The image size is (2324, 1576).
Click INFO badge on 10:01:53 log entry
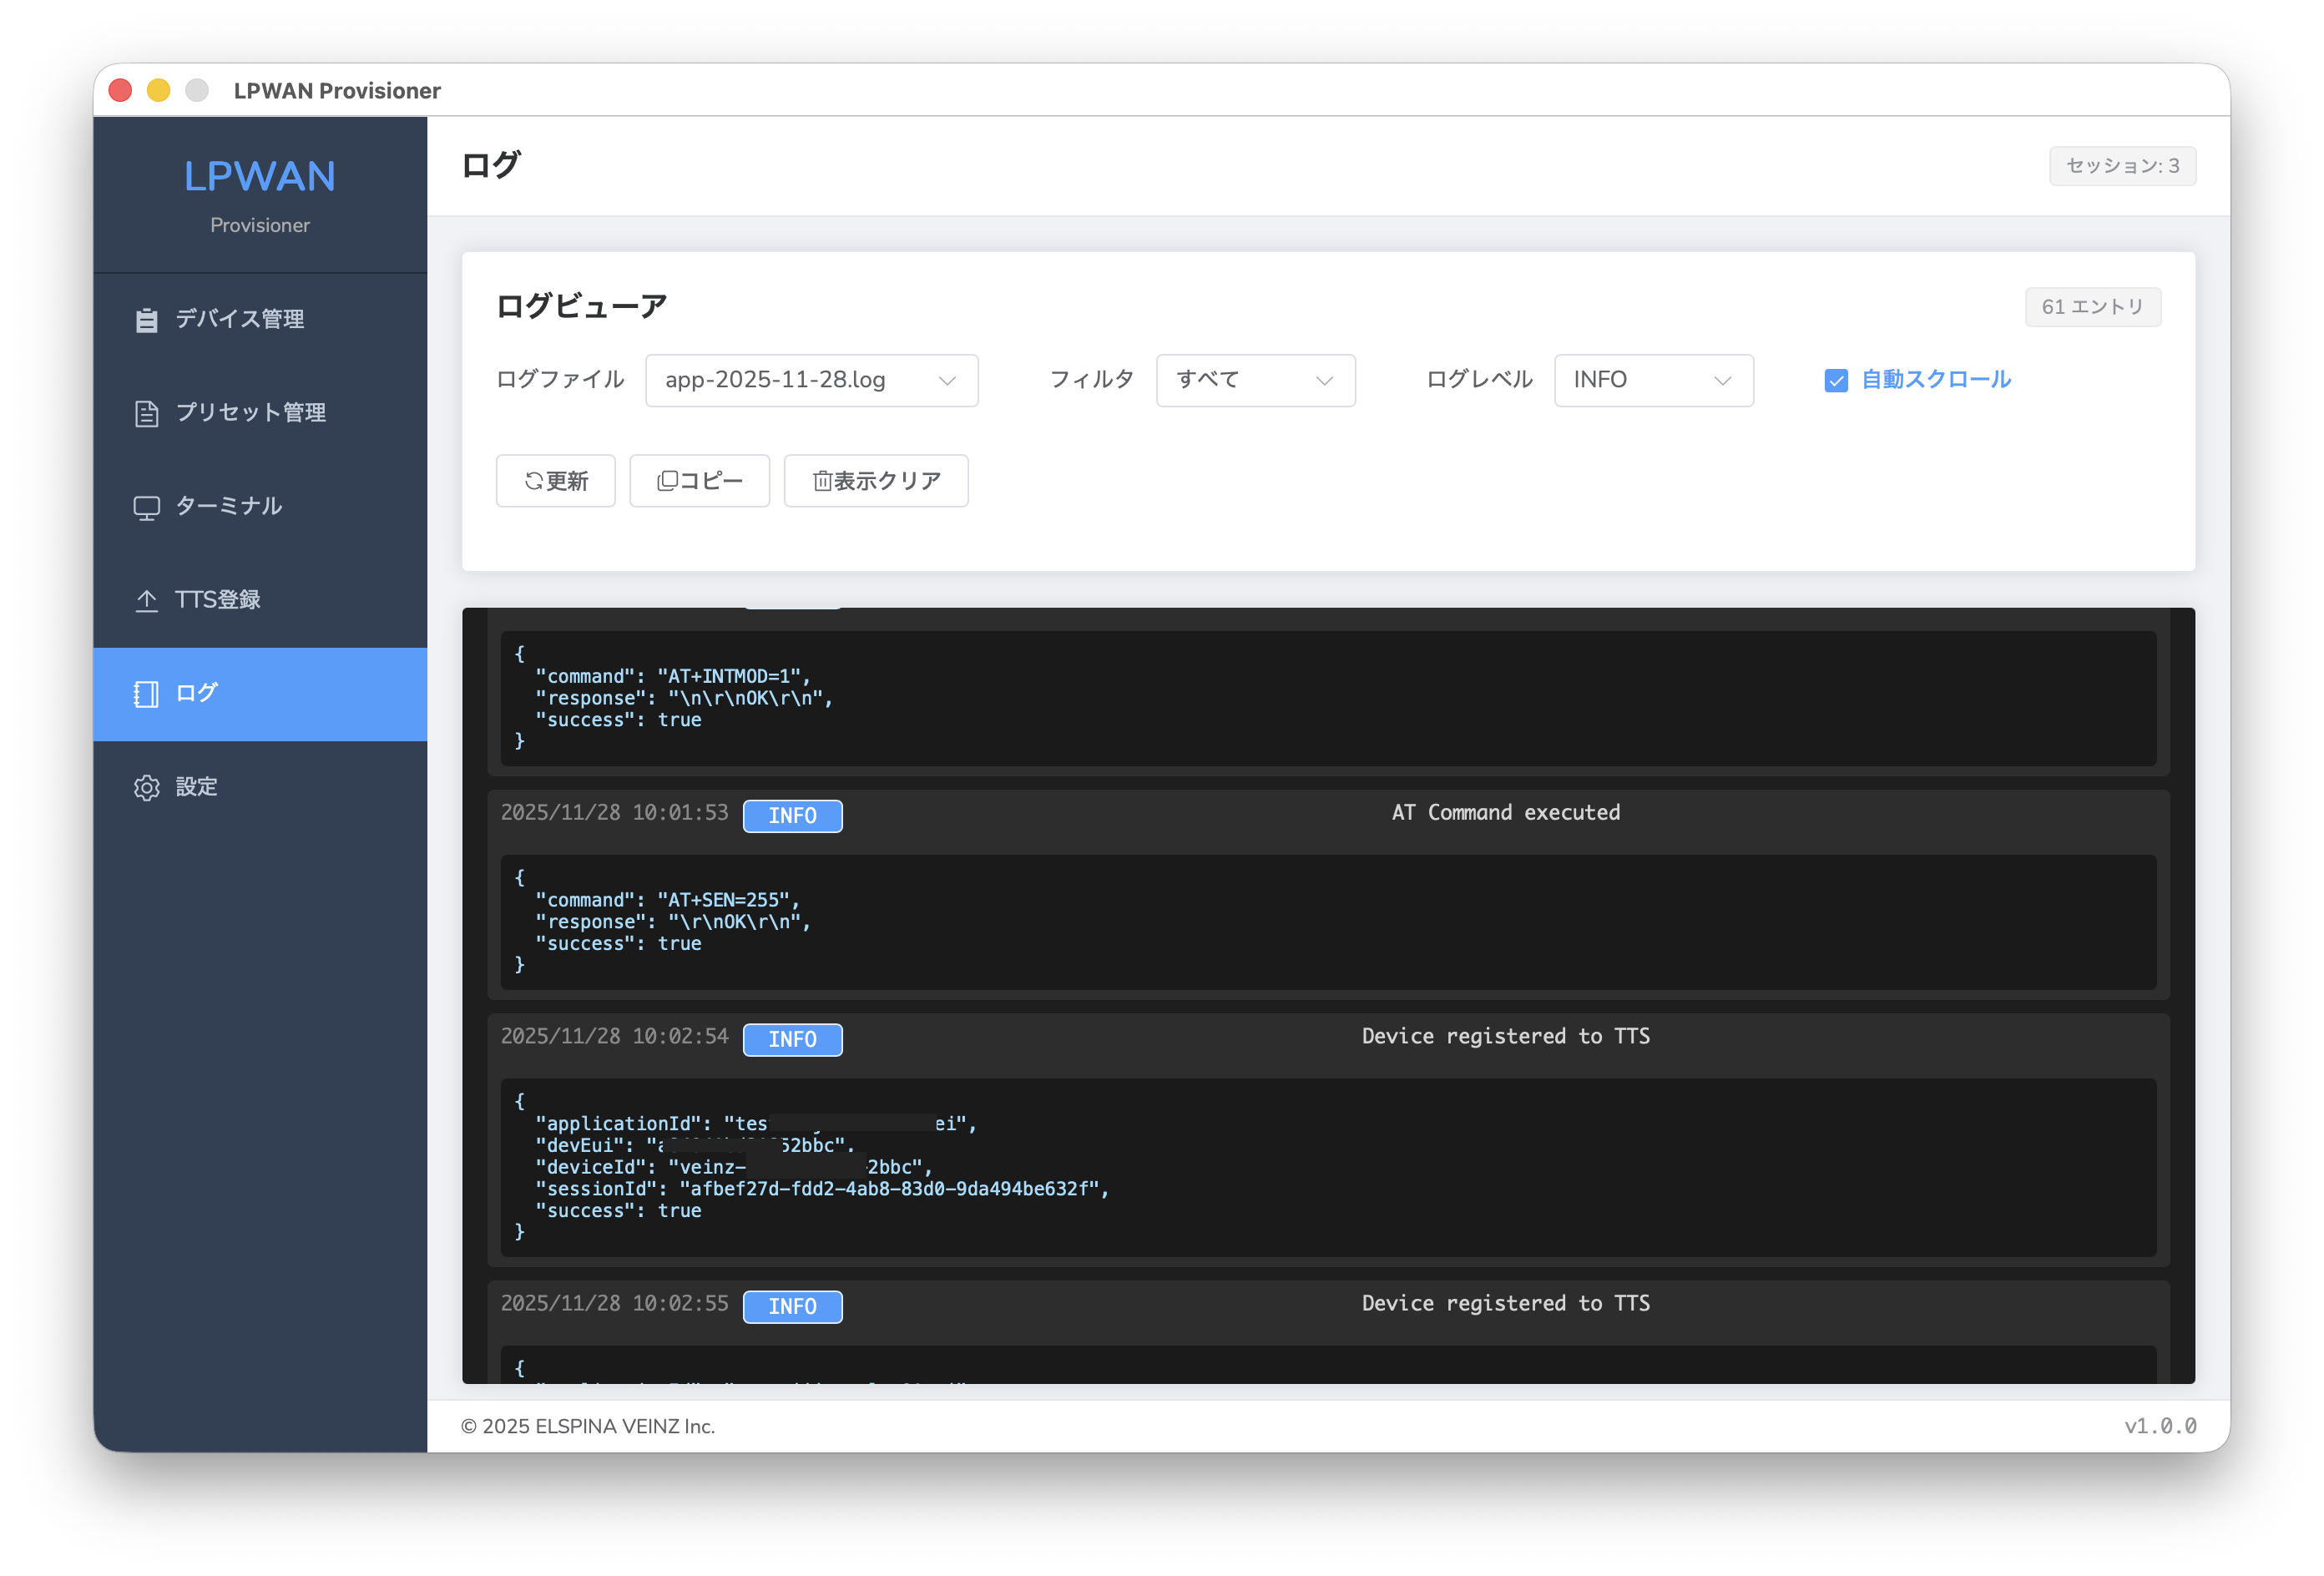point(792,816)
